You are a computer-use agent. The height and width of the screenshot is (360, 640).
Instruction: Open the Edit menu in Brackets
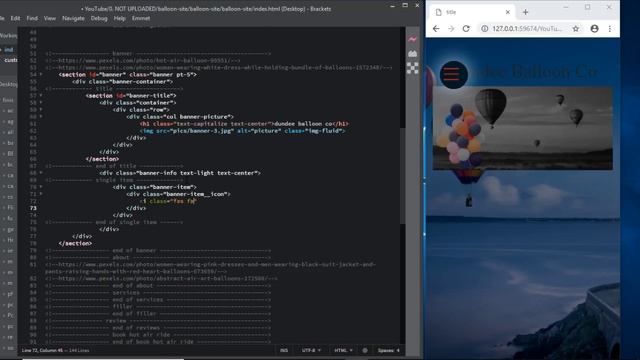[16, 18]
